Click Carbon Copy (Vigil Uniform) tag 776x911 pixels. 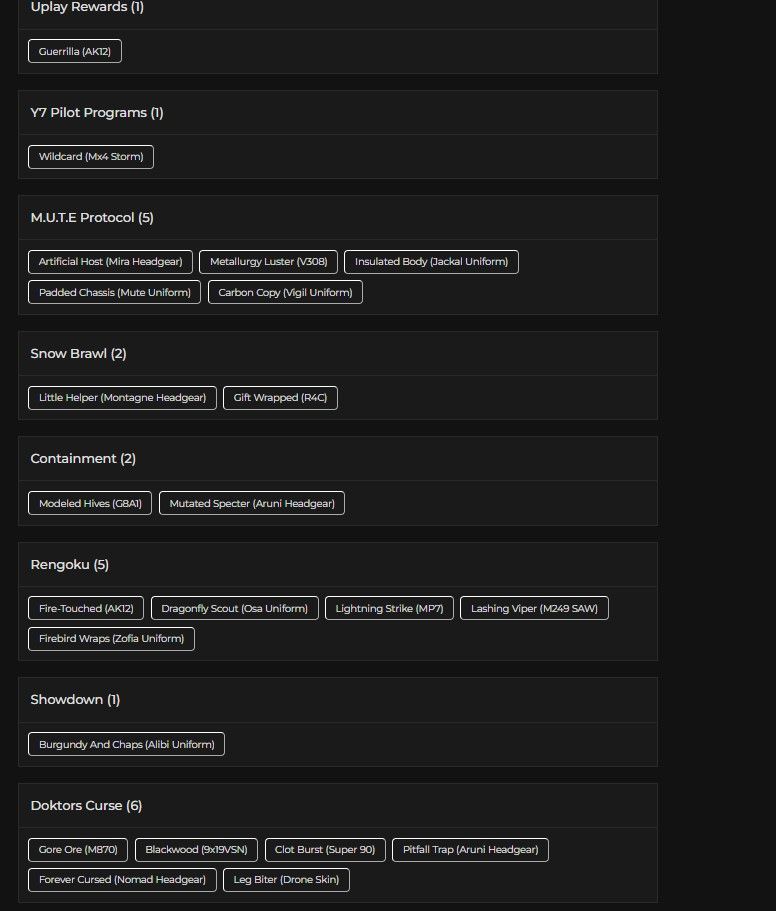285,293
